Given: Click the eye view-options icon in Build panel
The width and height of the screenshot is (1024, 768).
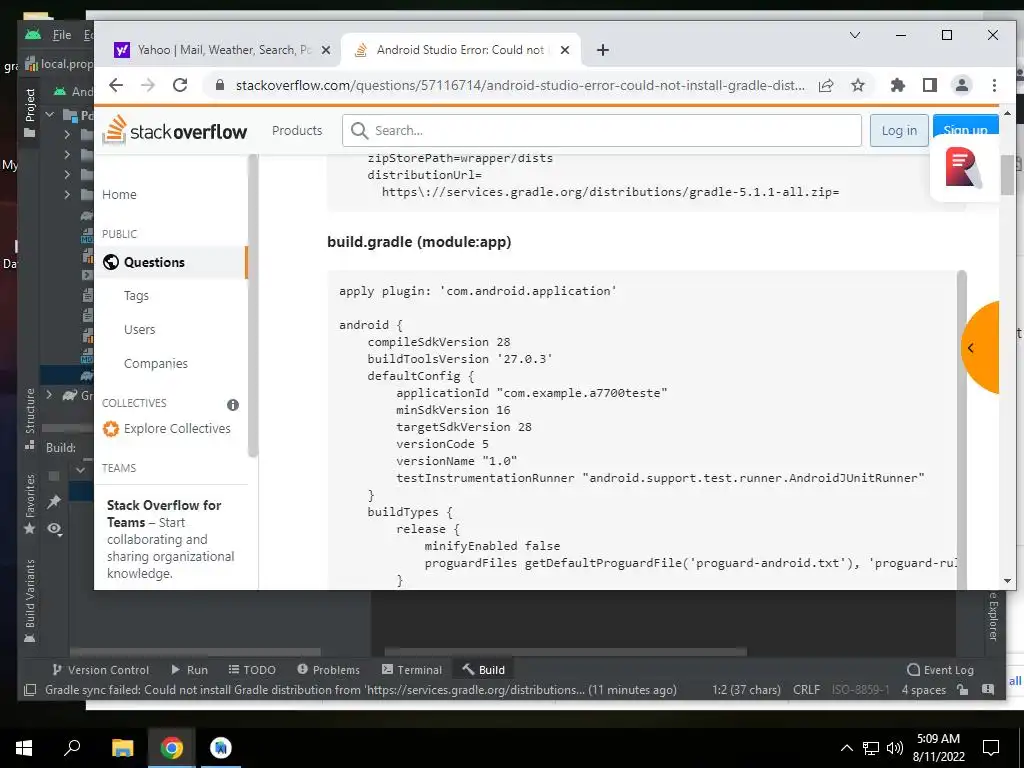Looking at the screenshot, I should coord(54,529).
